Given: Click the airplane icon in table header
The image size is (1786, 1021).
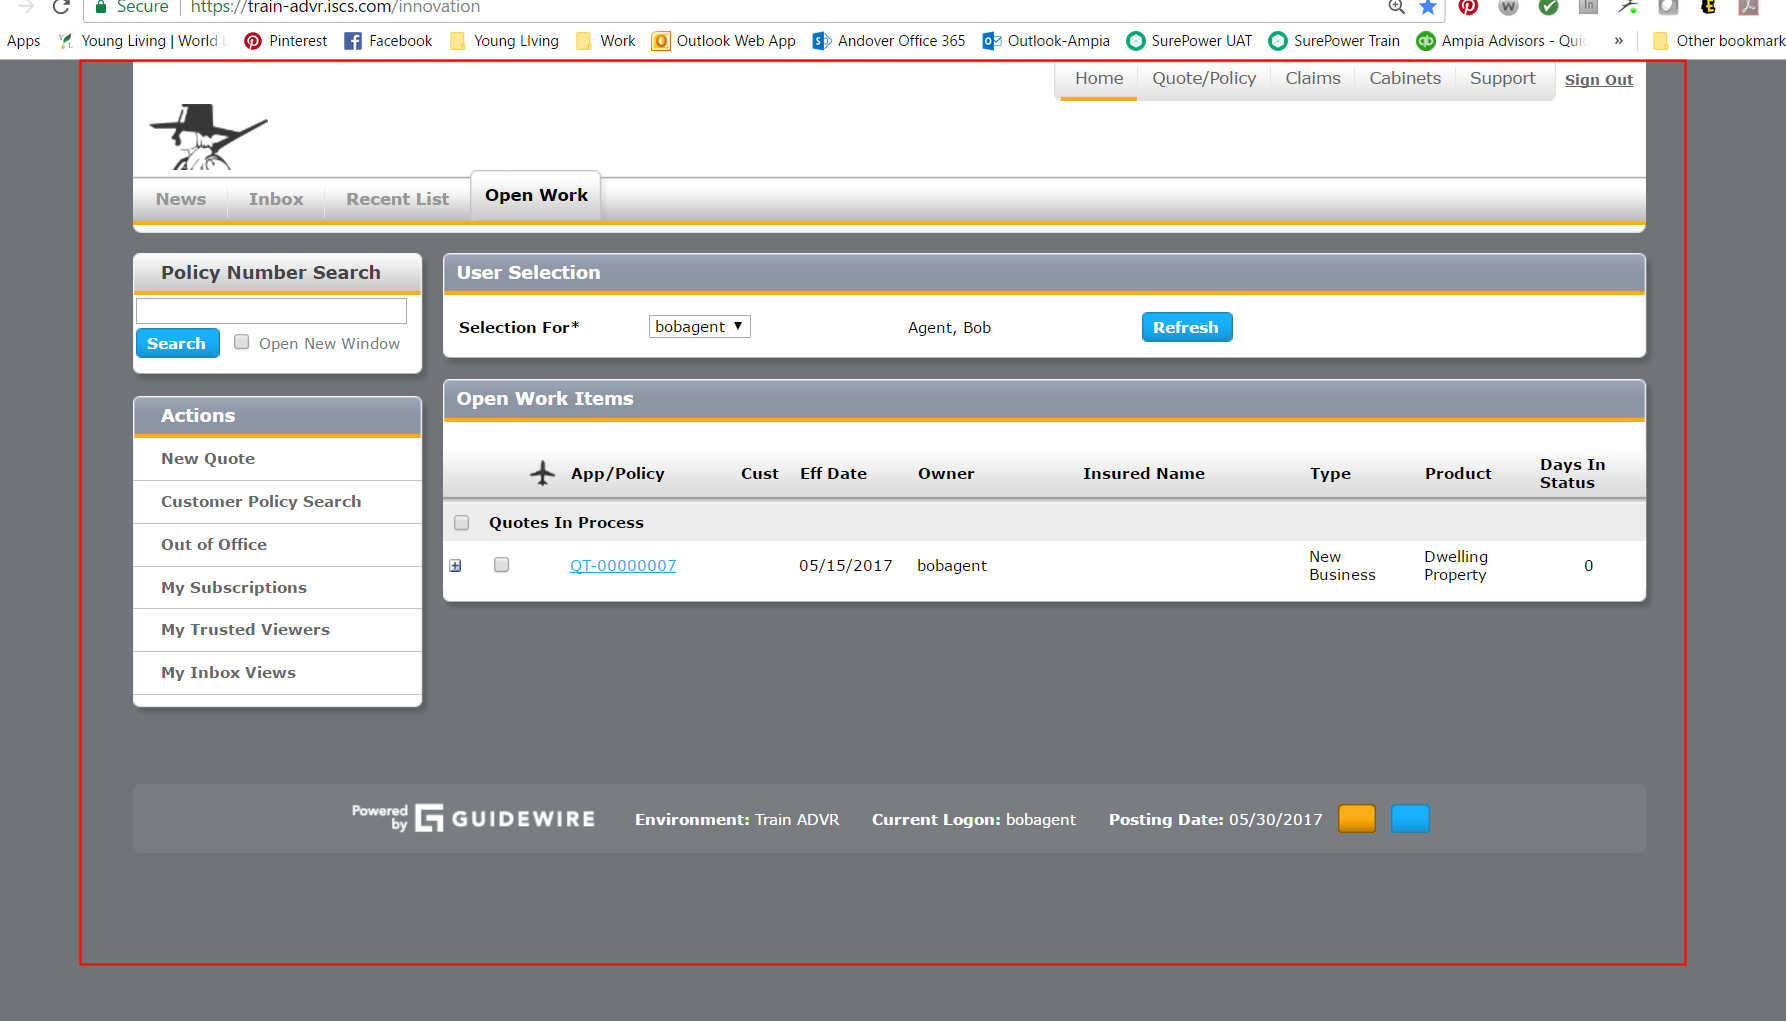Looking at the screenshot, I should (x=542, y=473).
